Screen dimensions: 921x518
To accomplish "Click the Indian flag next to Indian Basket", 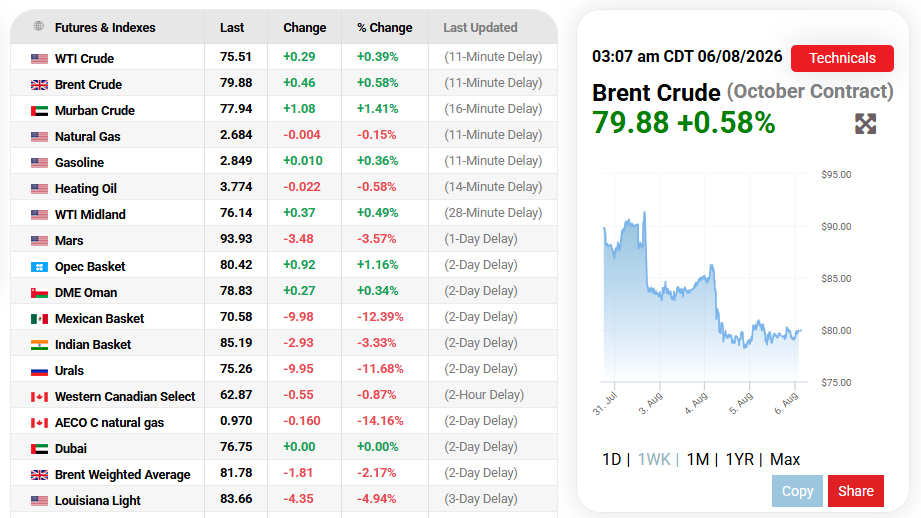I will tap(39, 345).
